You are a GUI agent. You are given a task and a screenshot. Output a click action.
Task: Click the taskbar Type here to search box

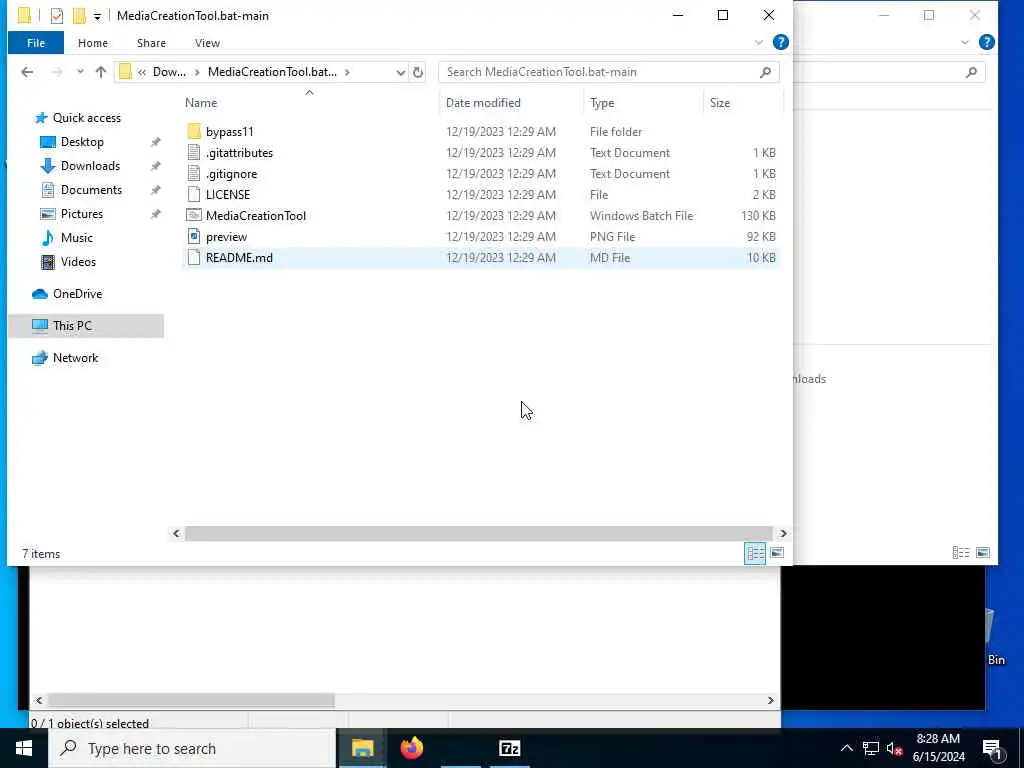click(x=192, y=748)
